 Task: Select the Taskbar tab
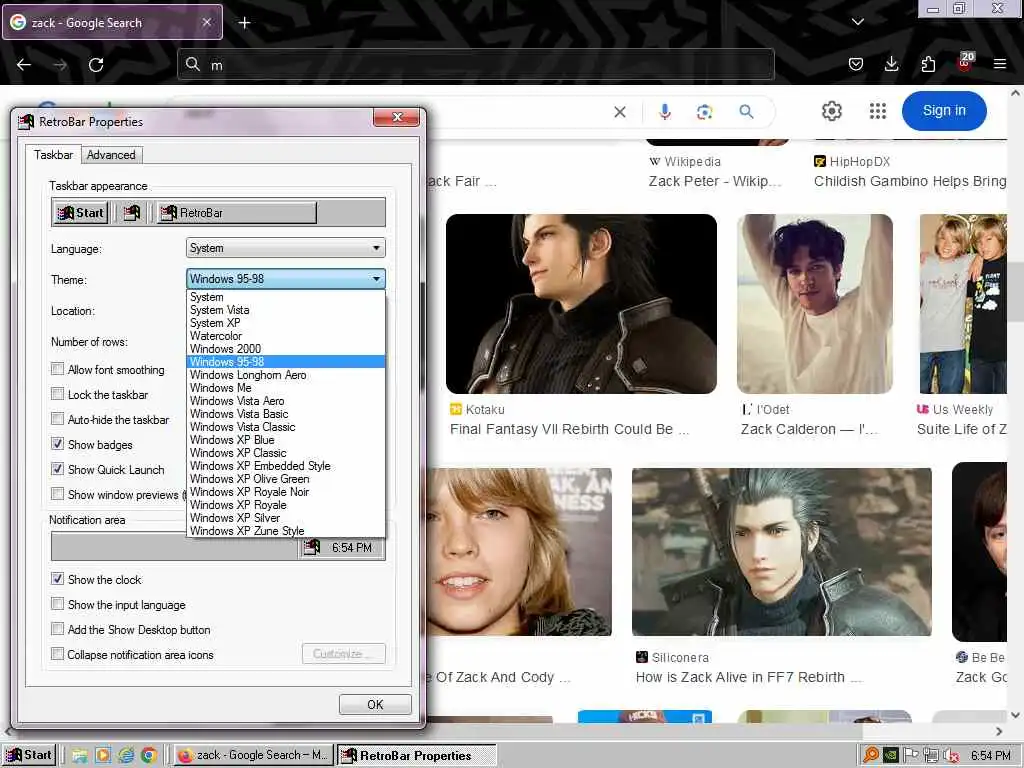click(54, 155)
